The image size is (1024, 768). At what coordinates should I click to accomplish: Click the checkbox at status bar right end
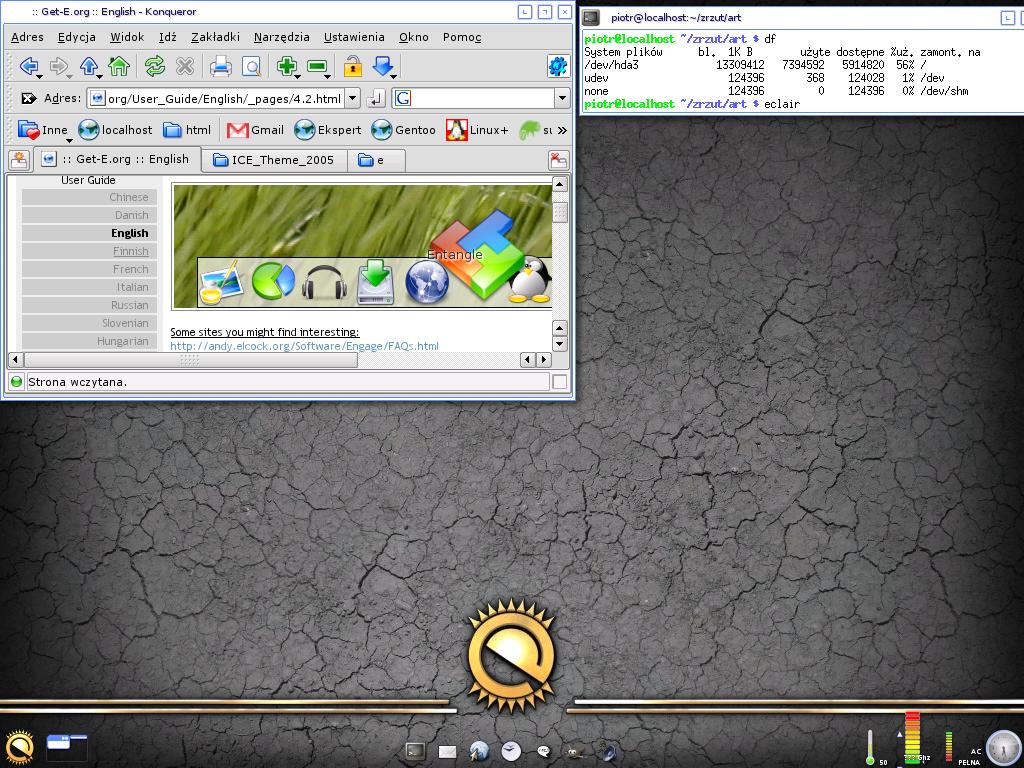(560, 382)
